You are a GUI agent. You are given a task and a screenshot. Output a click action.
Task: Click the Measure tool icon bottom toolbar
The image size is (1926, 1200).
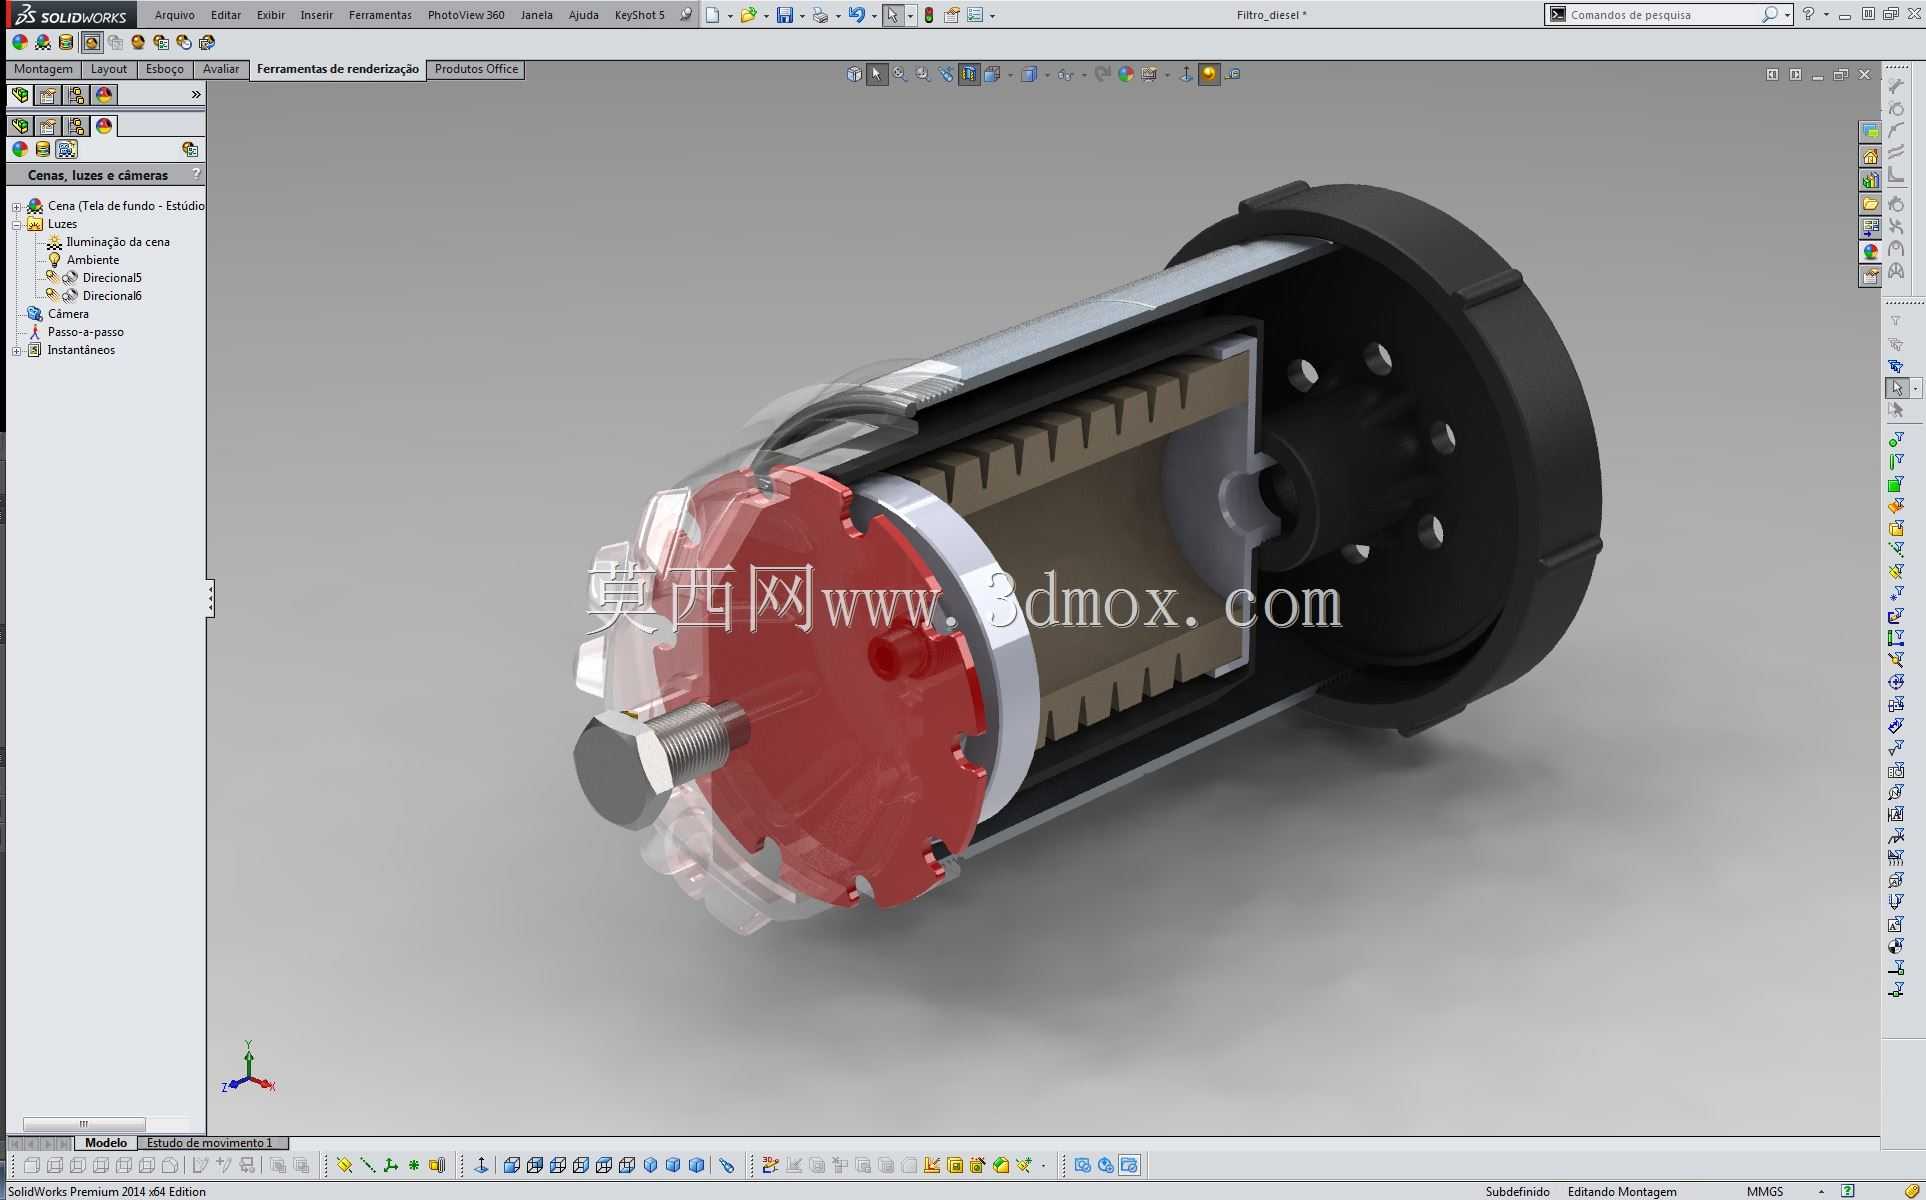(727, 1165)
